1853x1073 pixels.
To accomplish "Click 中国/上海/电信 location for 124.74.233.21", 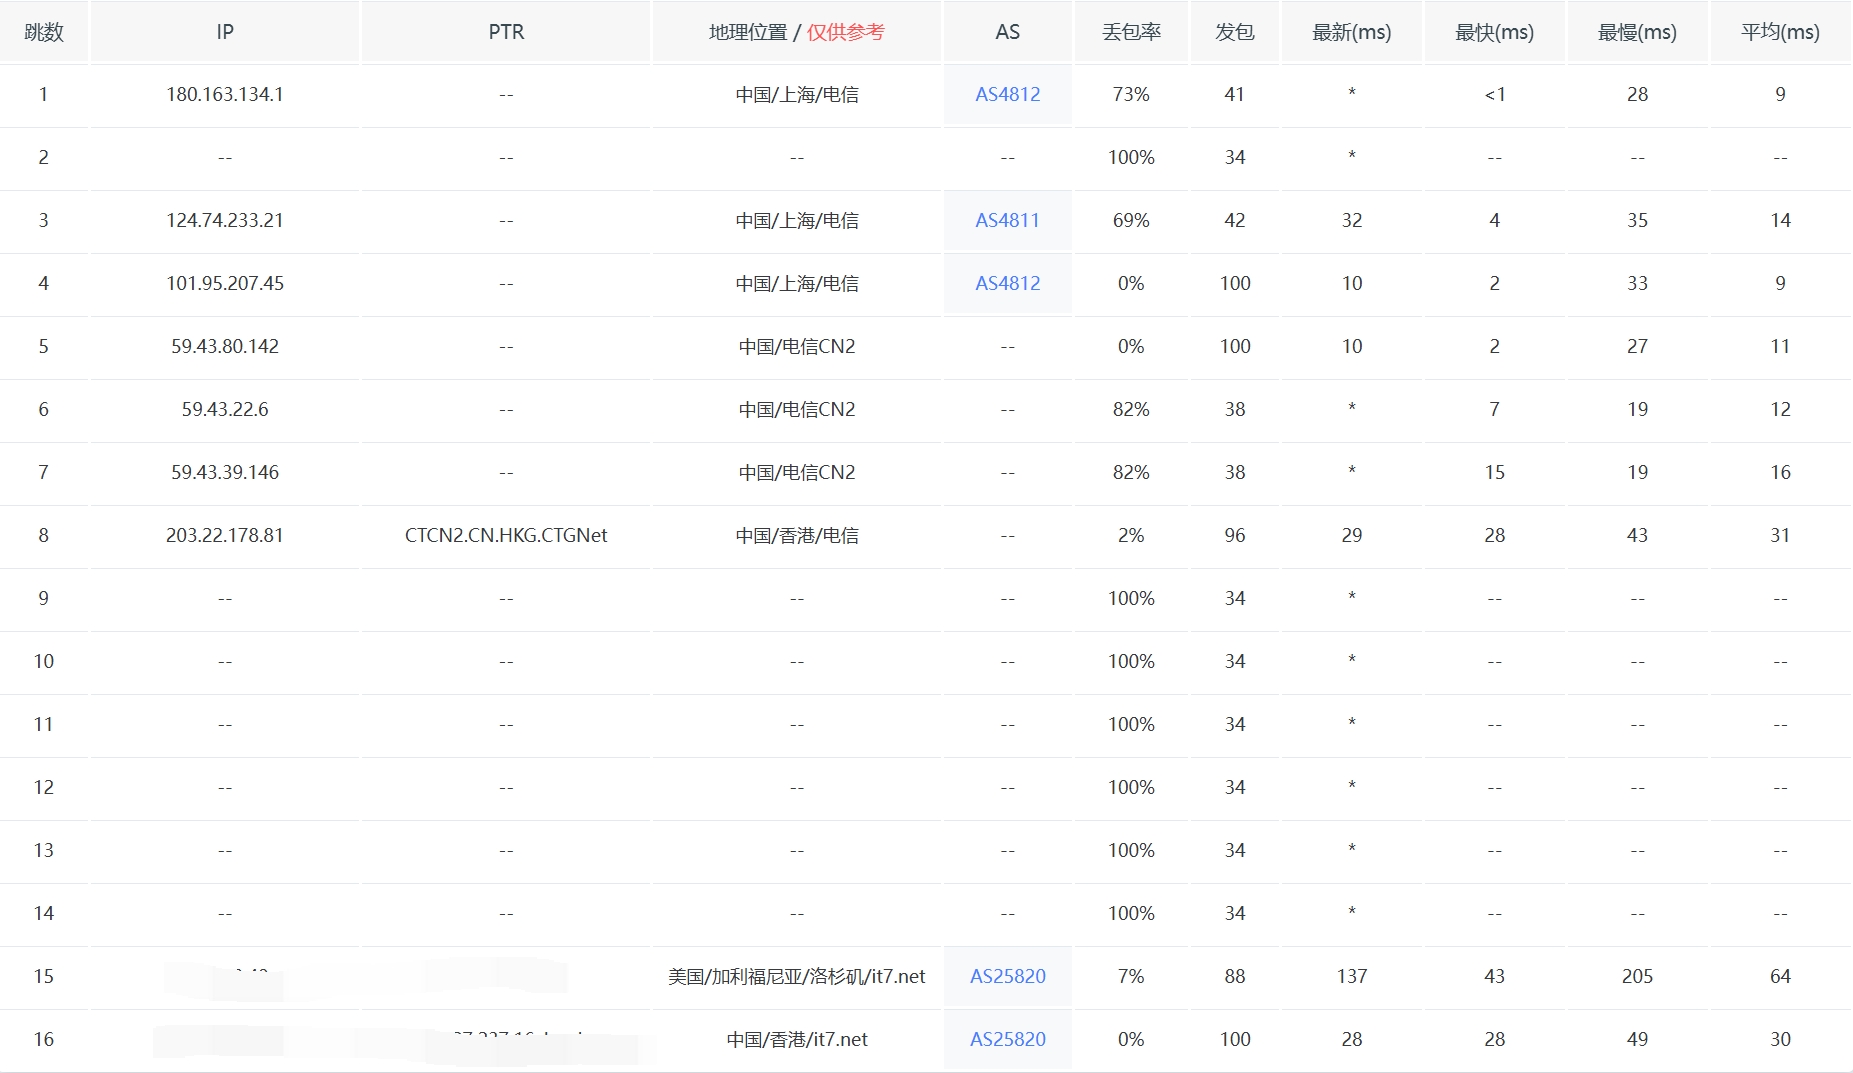I will click(x=797, y=220).
